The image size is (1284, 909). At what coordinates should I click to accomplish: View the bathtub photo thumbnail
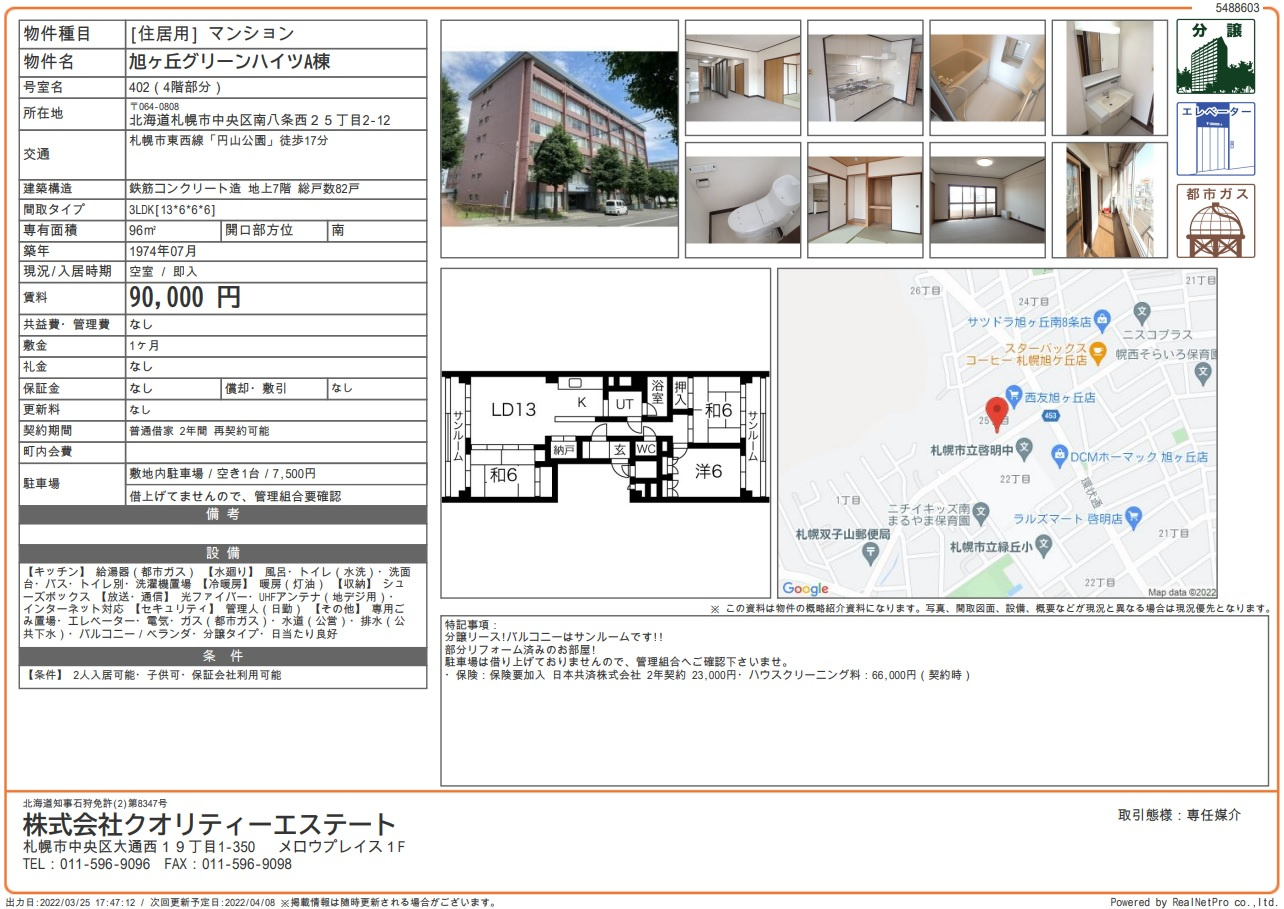[x=987, y=78]
